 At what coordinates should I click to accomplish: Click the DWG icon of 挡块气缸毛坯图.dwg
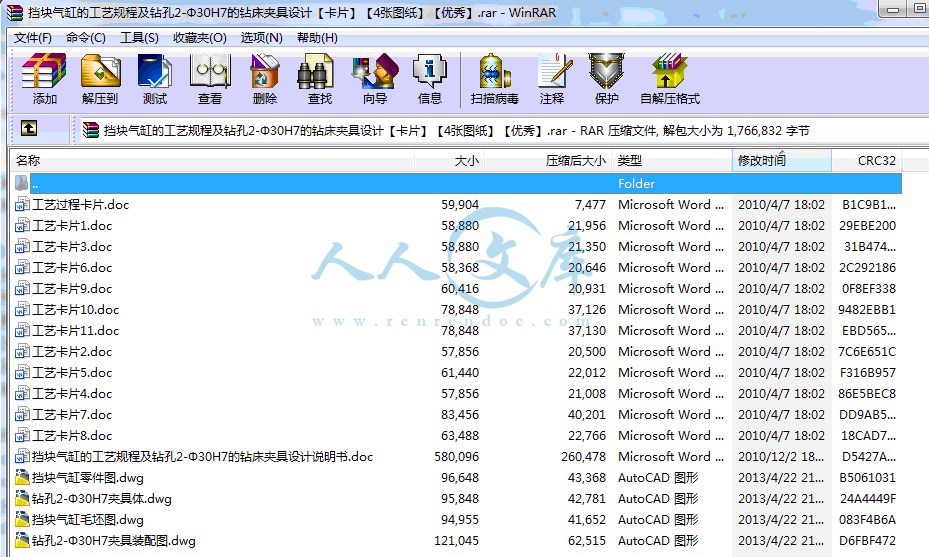(22, 520)
